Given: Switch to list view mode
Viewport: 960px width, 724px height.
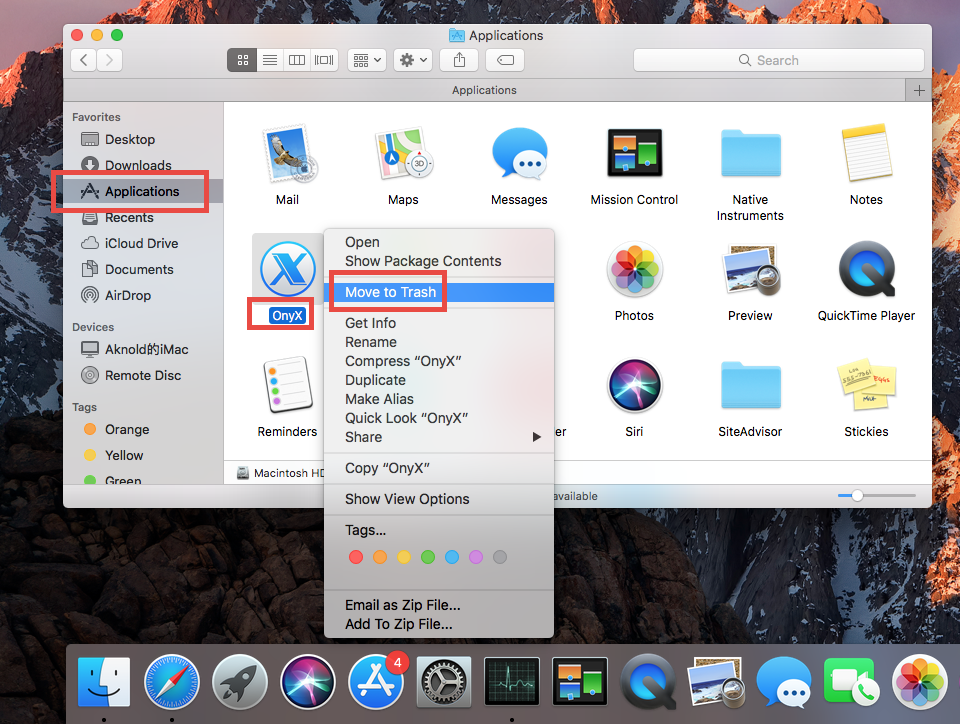Looking at the screenshot, I should click(269, 59).
